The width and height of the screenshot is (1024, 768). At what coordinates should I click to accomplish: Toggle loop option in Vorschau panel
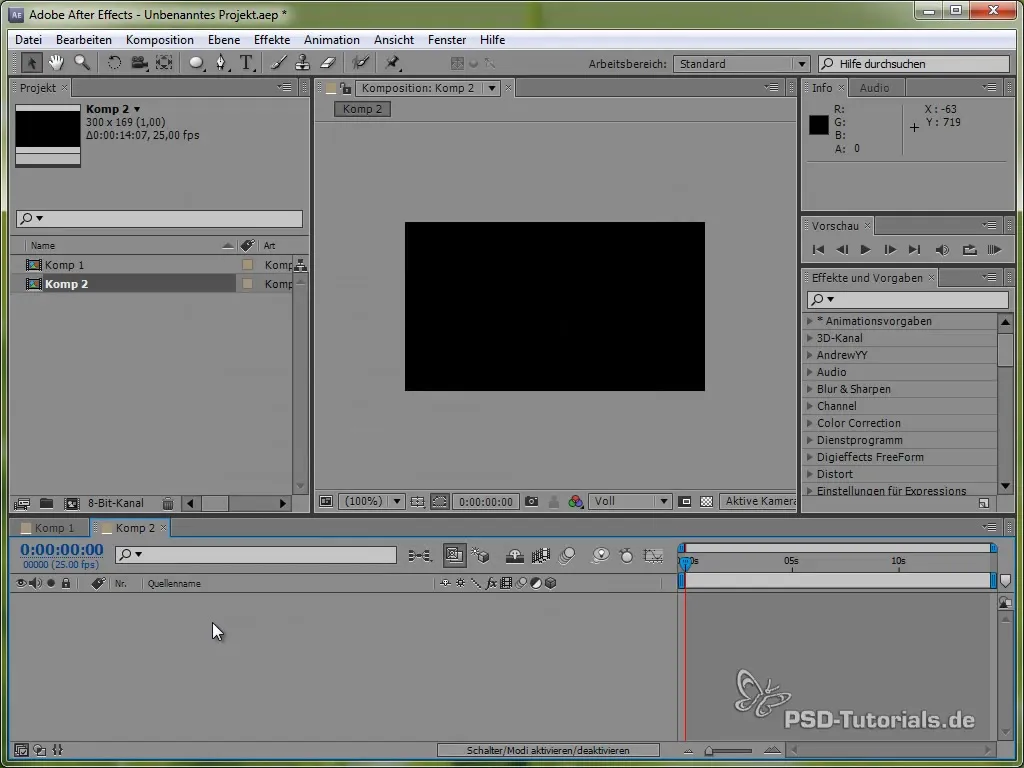pos(969,249)
